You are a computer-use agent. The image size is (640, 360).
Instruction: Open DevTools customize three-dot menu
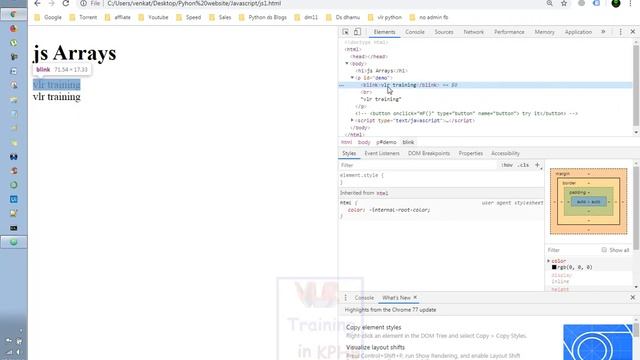click(620, 32)
